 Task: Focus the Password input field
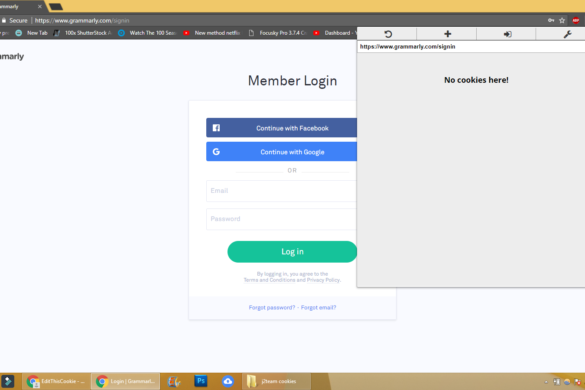coord(281,219)
